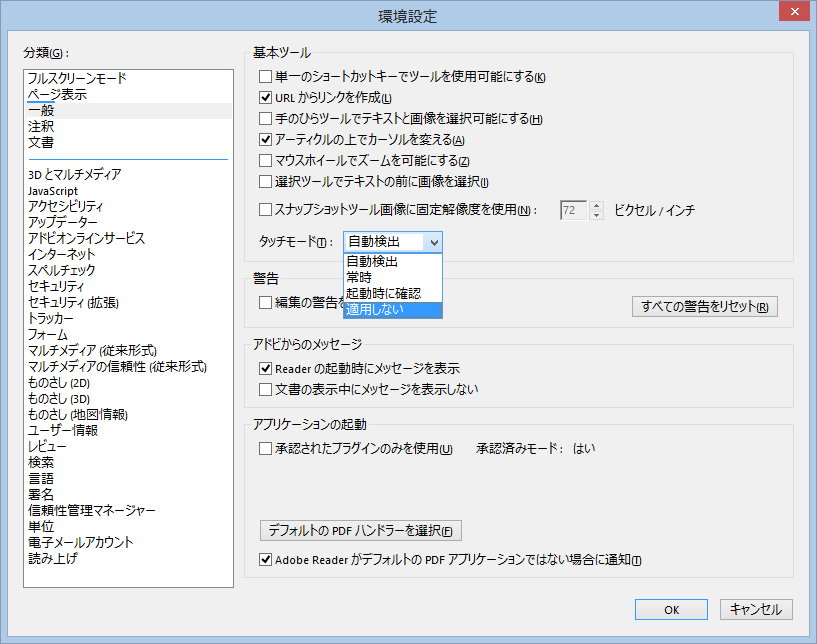Select the 読み上げ category
The width and height of the screenshot is (817, 644).
tap(53, 558)
